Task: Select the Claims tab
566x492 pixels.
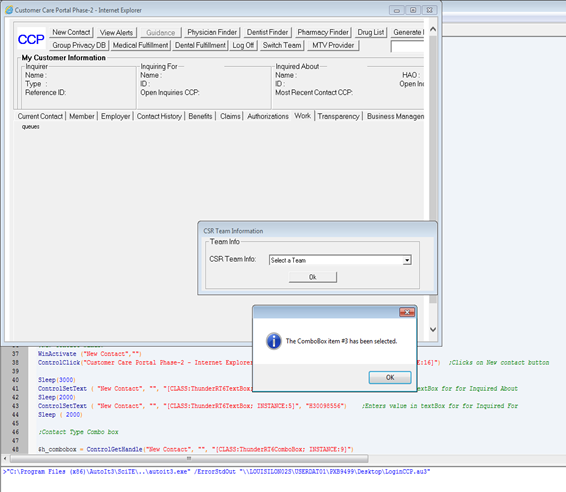Action: coord(230,116)
